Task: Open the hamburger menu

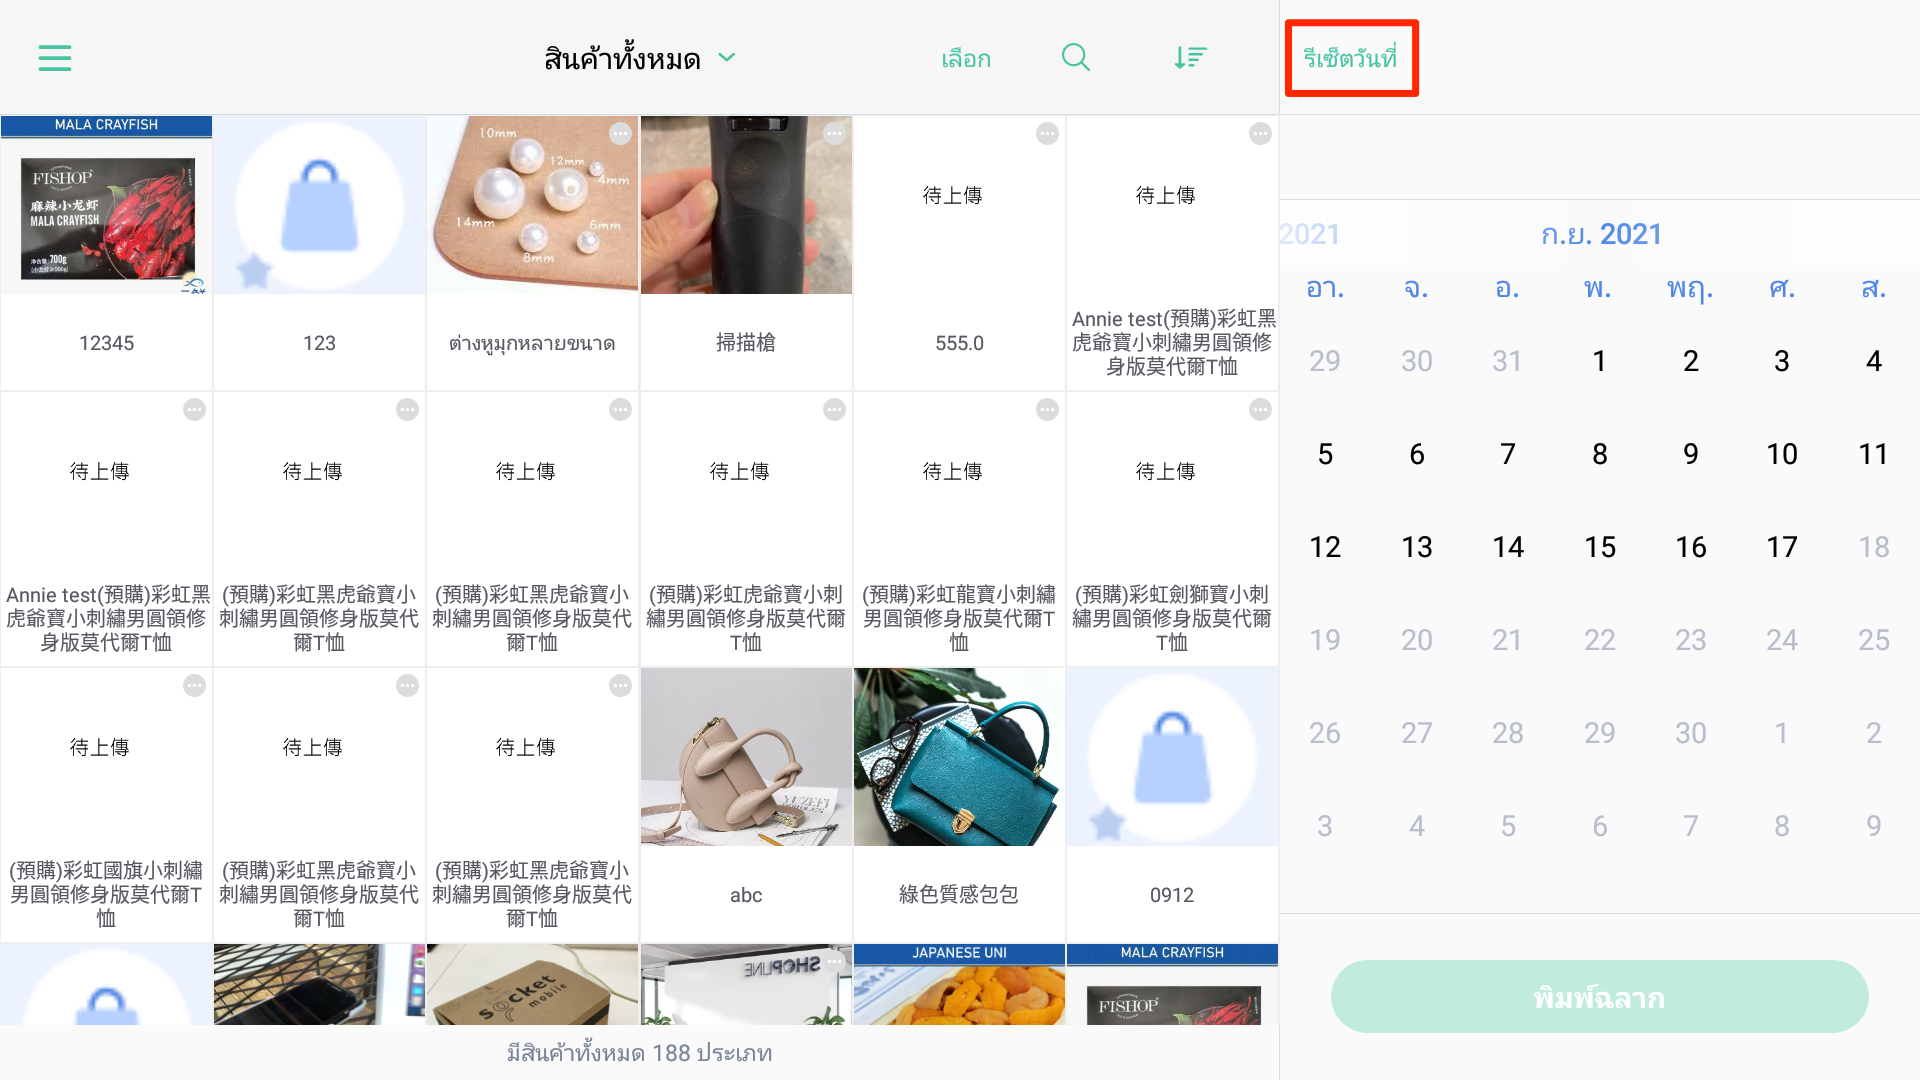Action: pos(55,58)
